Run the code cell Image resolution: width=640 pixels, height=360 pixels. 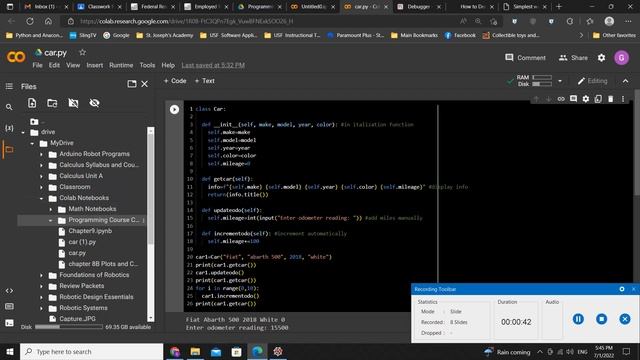click(x=174, y=109)
